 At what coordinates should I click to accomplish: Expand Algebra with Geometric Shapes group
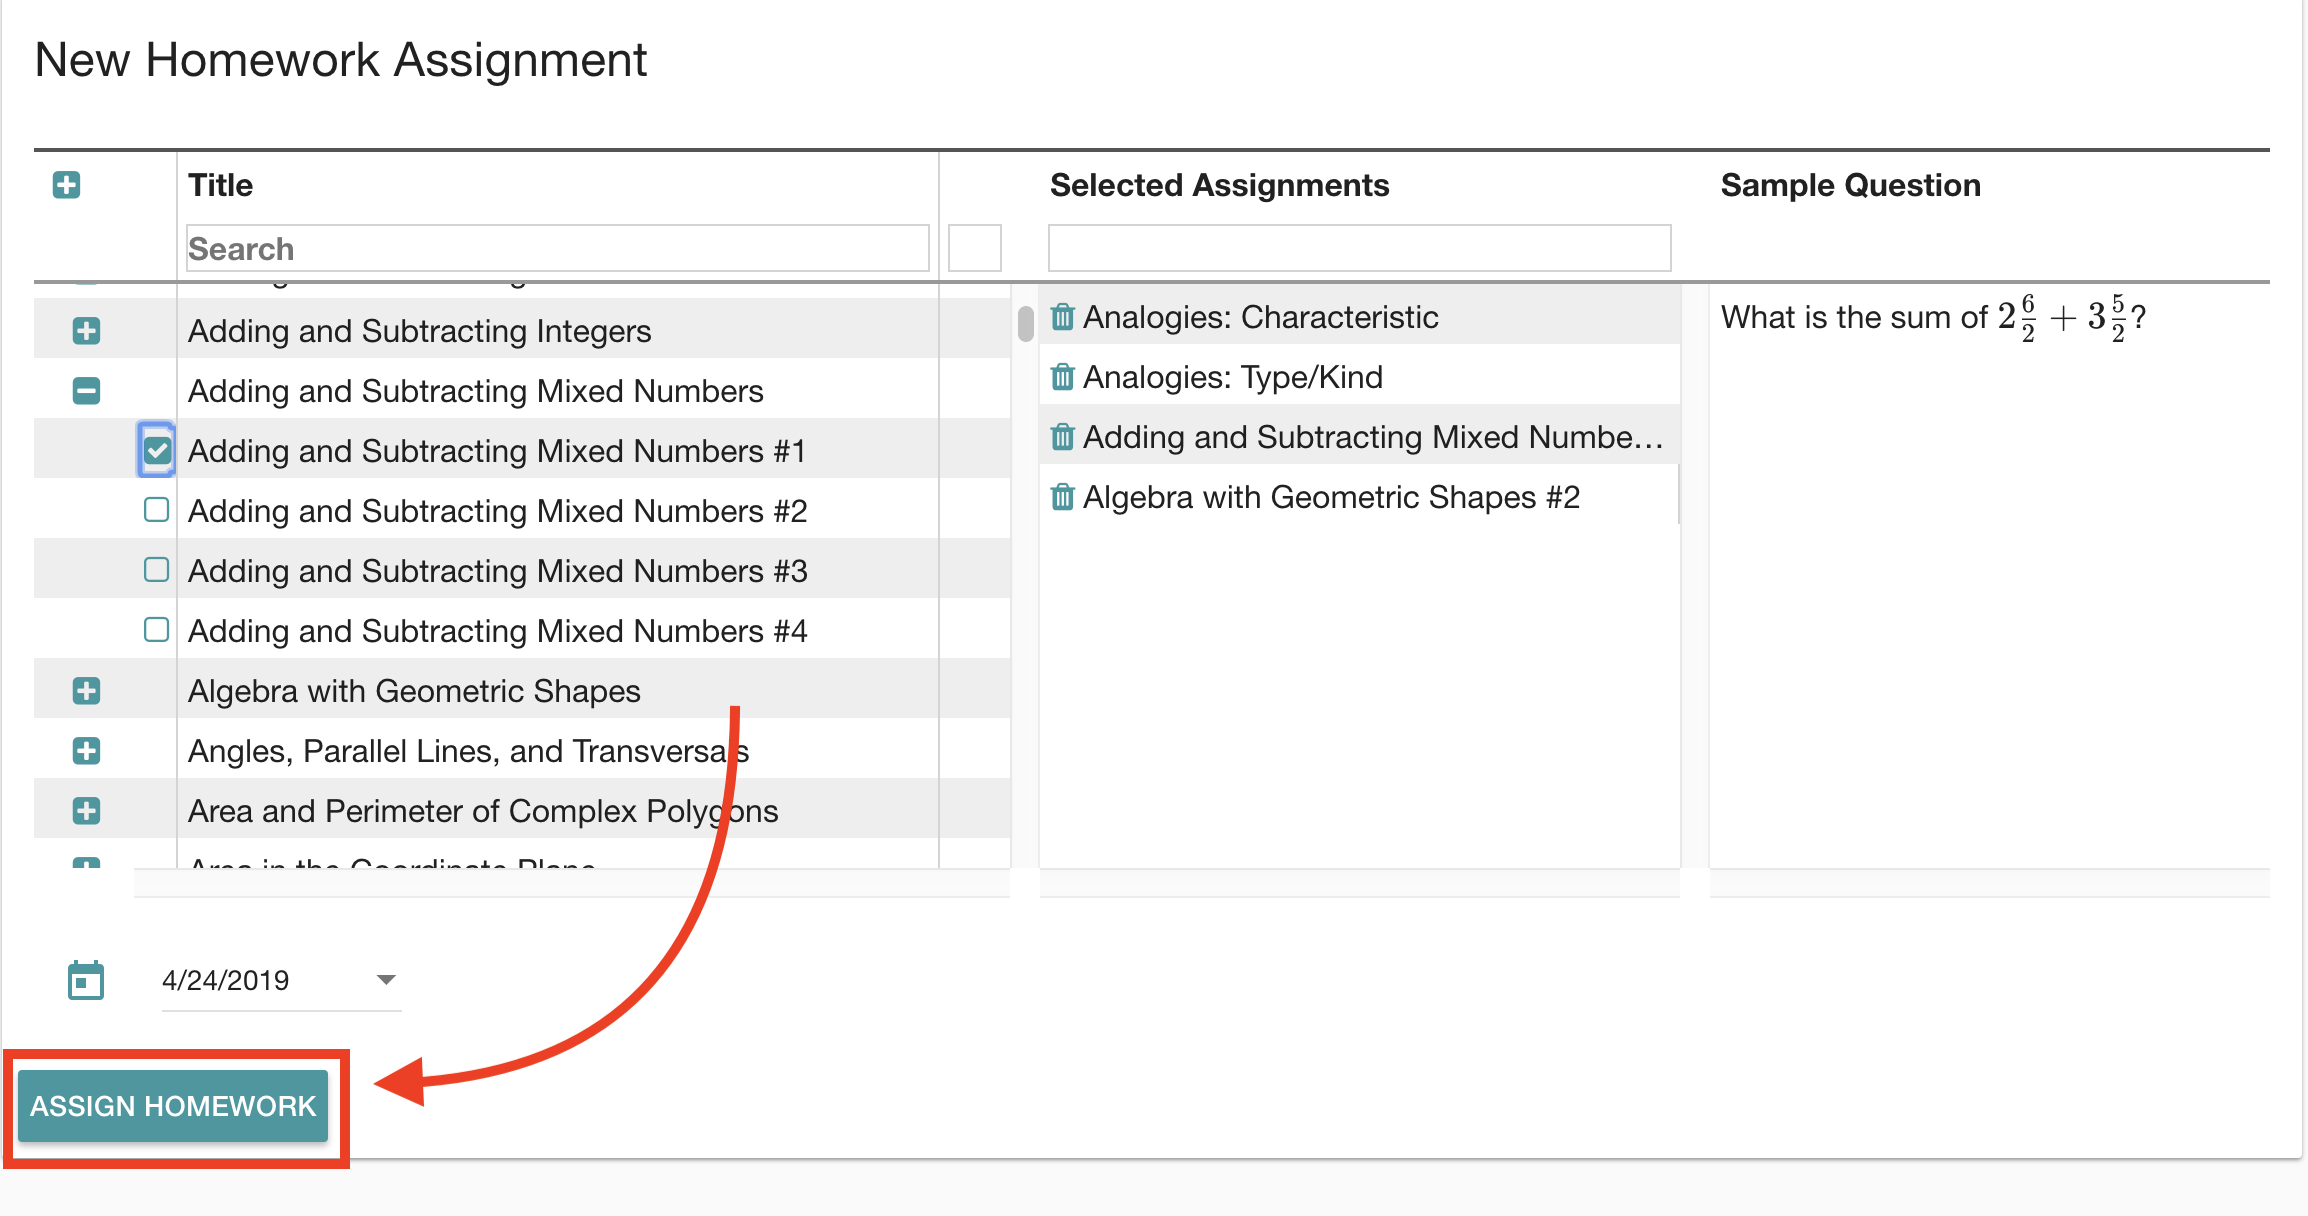[x=87, y=691]
